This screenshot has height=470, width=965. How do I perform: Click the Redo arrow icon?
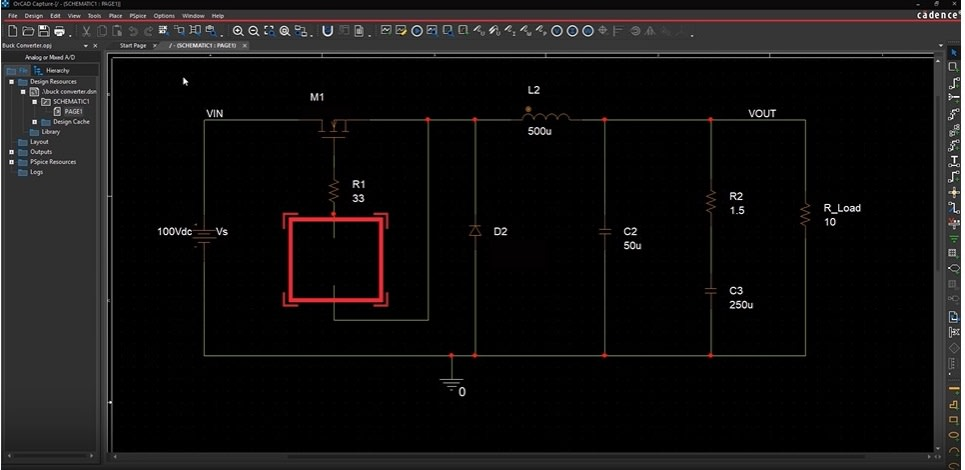[148, 31]
